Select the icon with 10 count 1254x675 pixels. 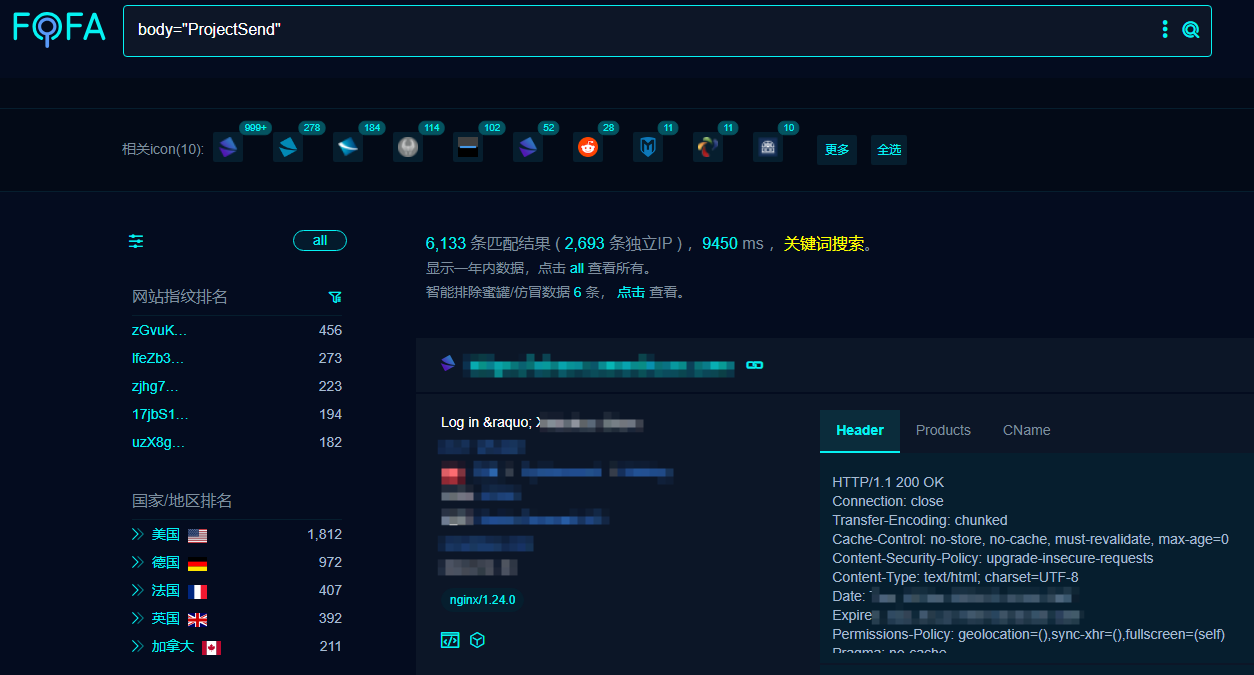[x=768, y=148]
